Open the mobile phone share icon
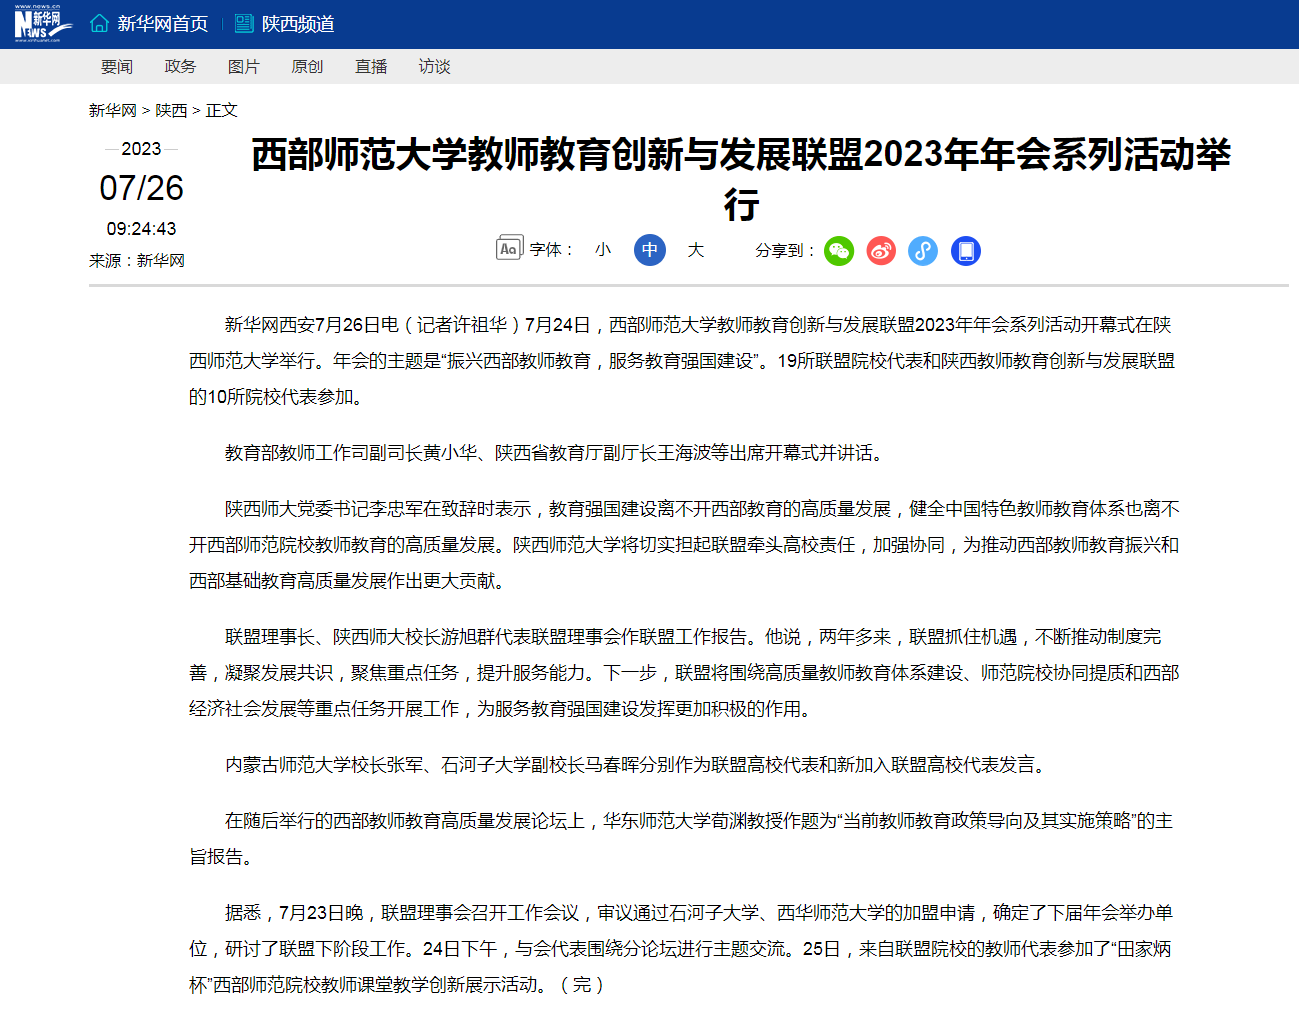The image size is (1299, 1022). click(x=965, y=250)
